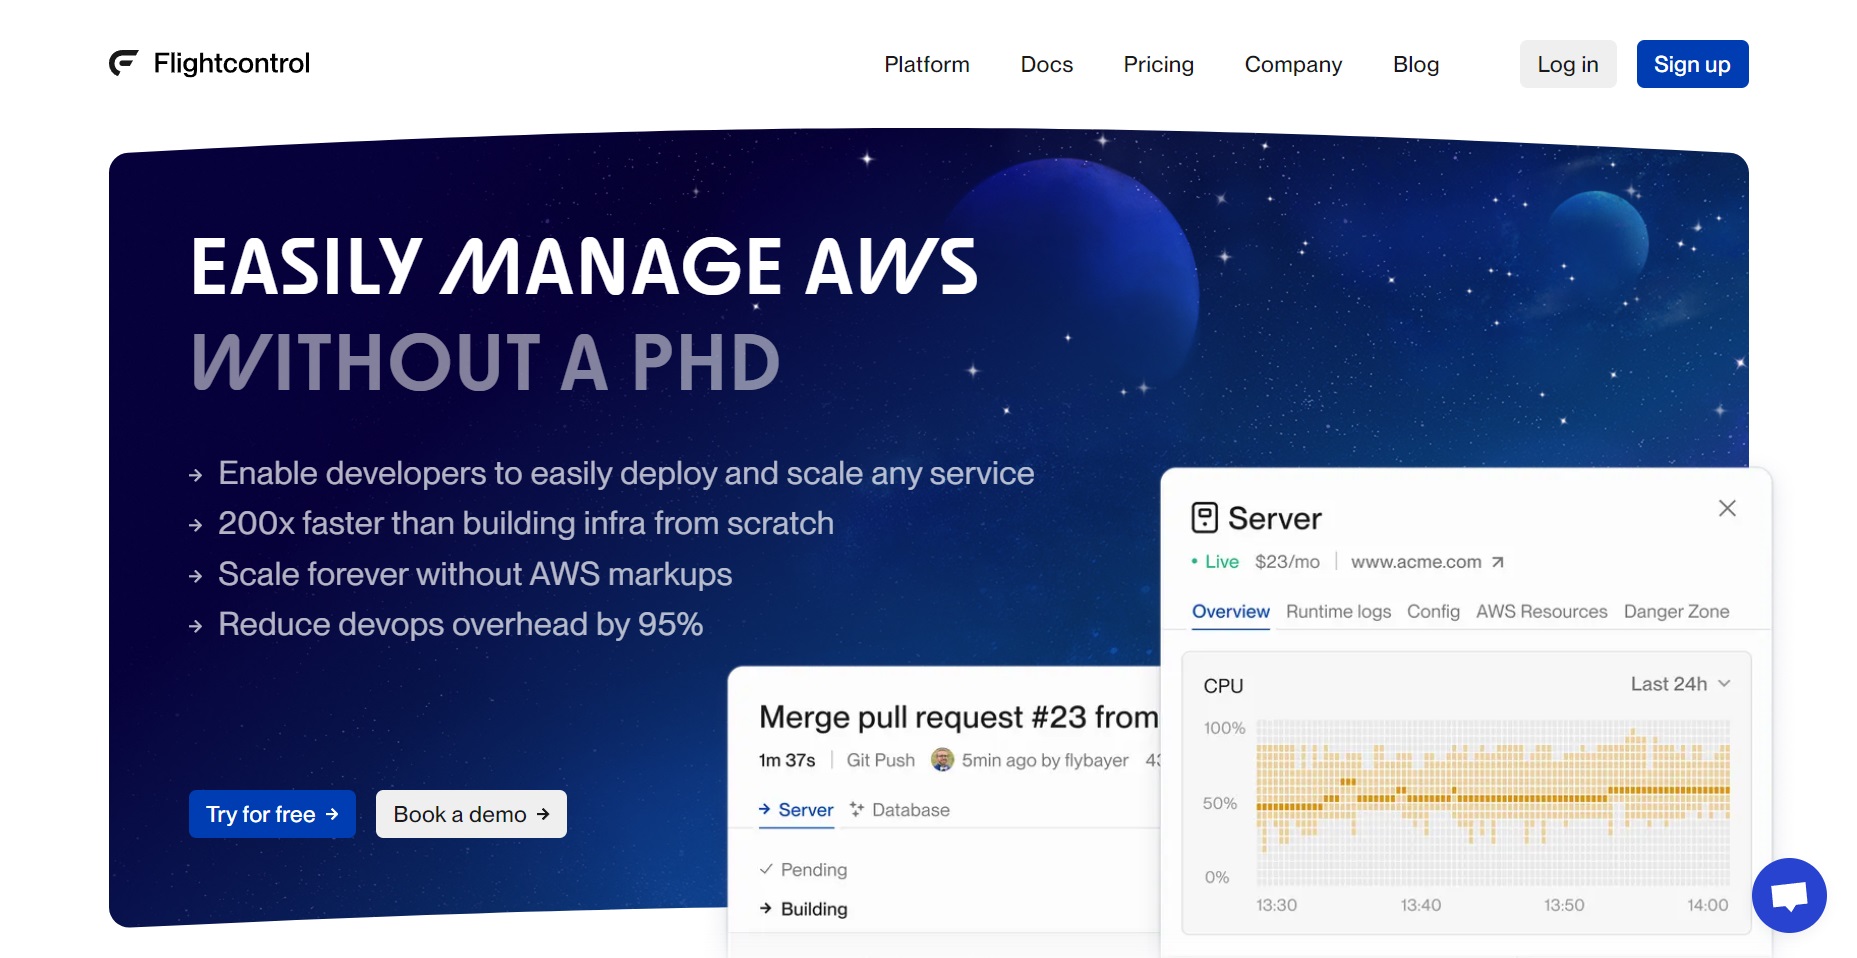The width and height of the screenshot is (1857, 958).
Task: Click the arrow icon in Try for free
Action: [332, 814]
